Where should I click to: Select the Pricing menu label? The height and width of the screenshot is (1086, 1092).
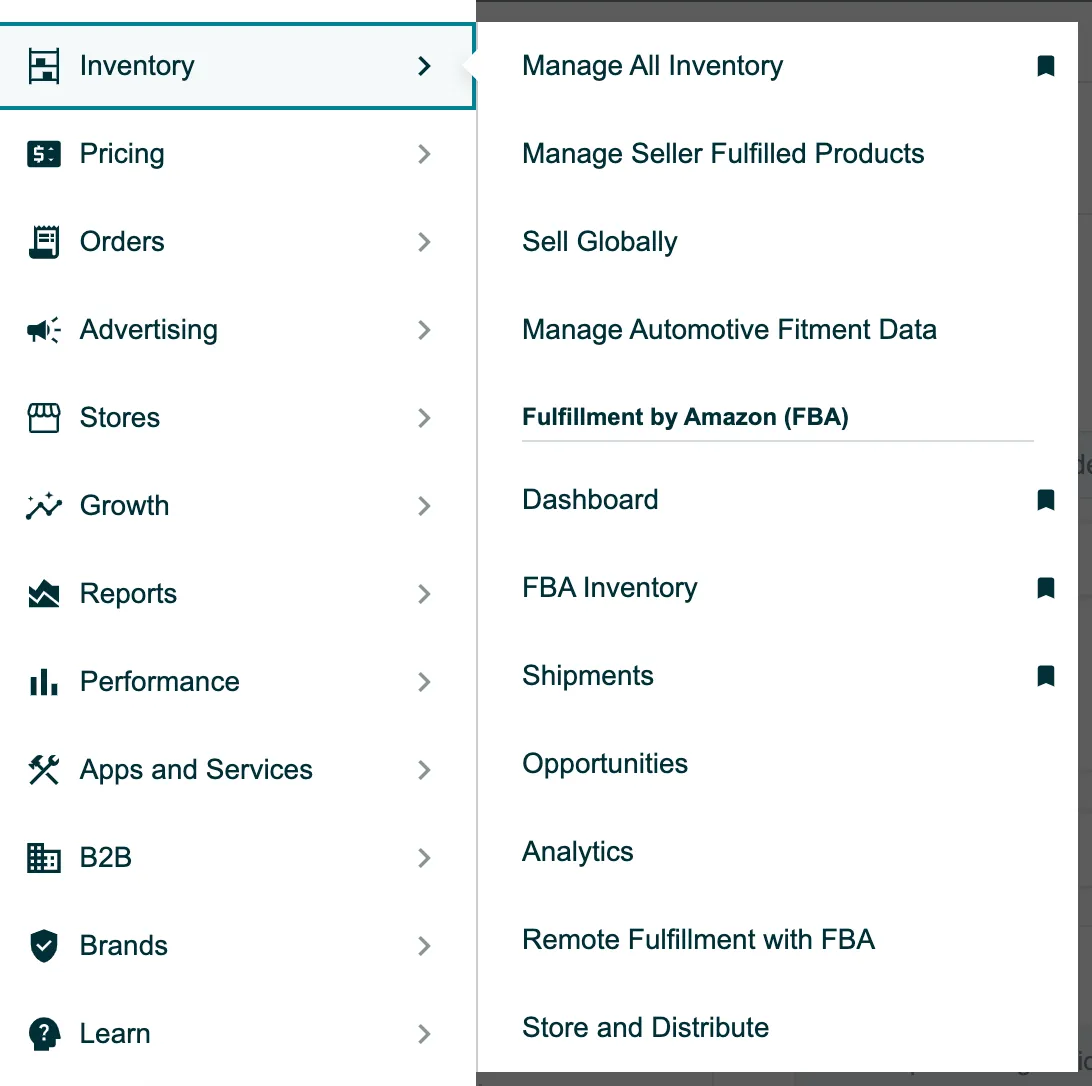tap(122, 154)
